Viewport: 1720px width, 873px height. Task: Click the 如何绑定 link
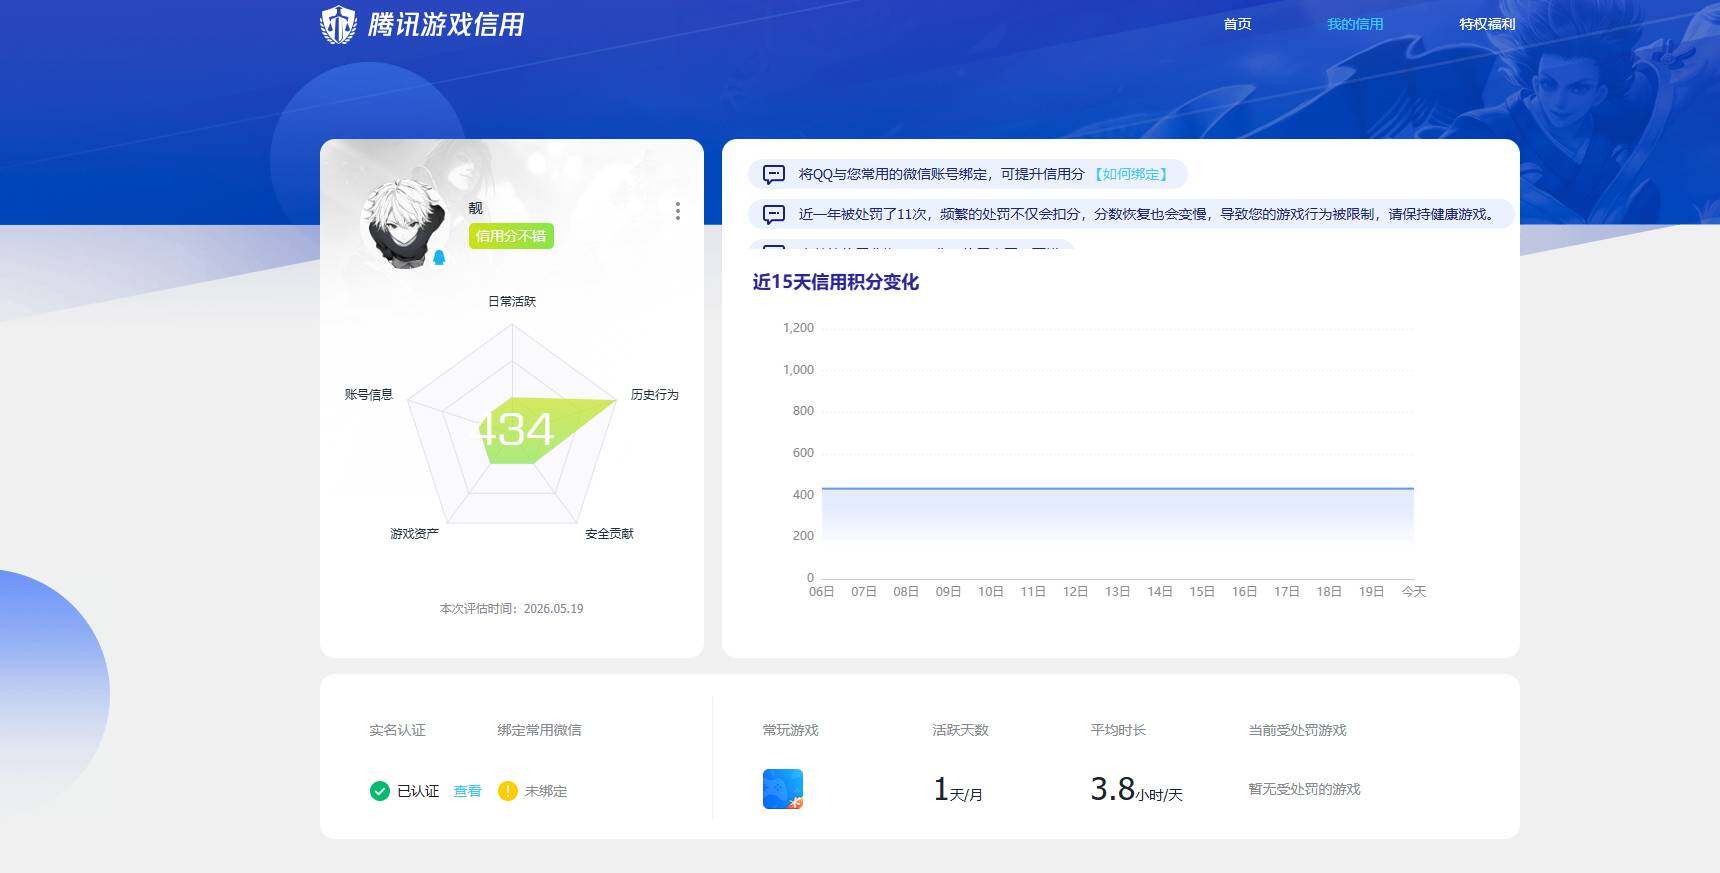point(1131,174)
